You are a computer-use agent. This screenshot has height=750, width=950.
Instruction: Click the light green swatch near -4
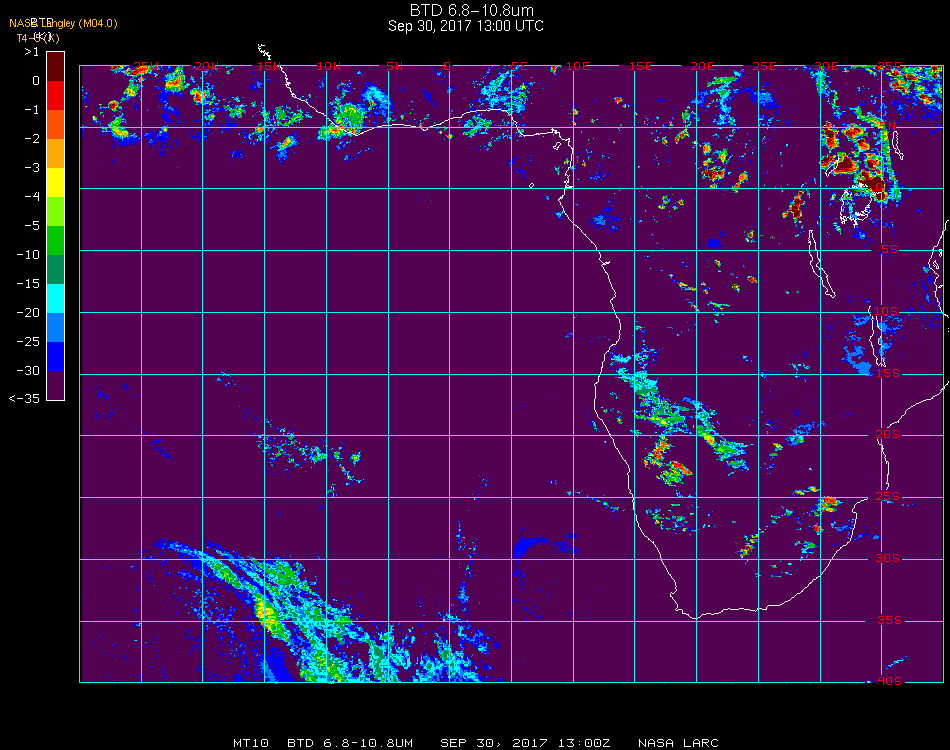[55, 211]
